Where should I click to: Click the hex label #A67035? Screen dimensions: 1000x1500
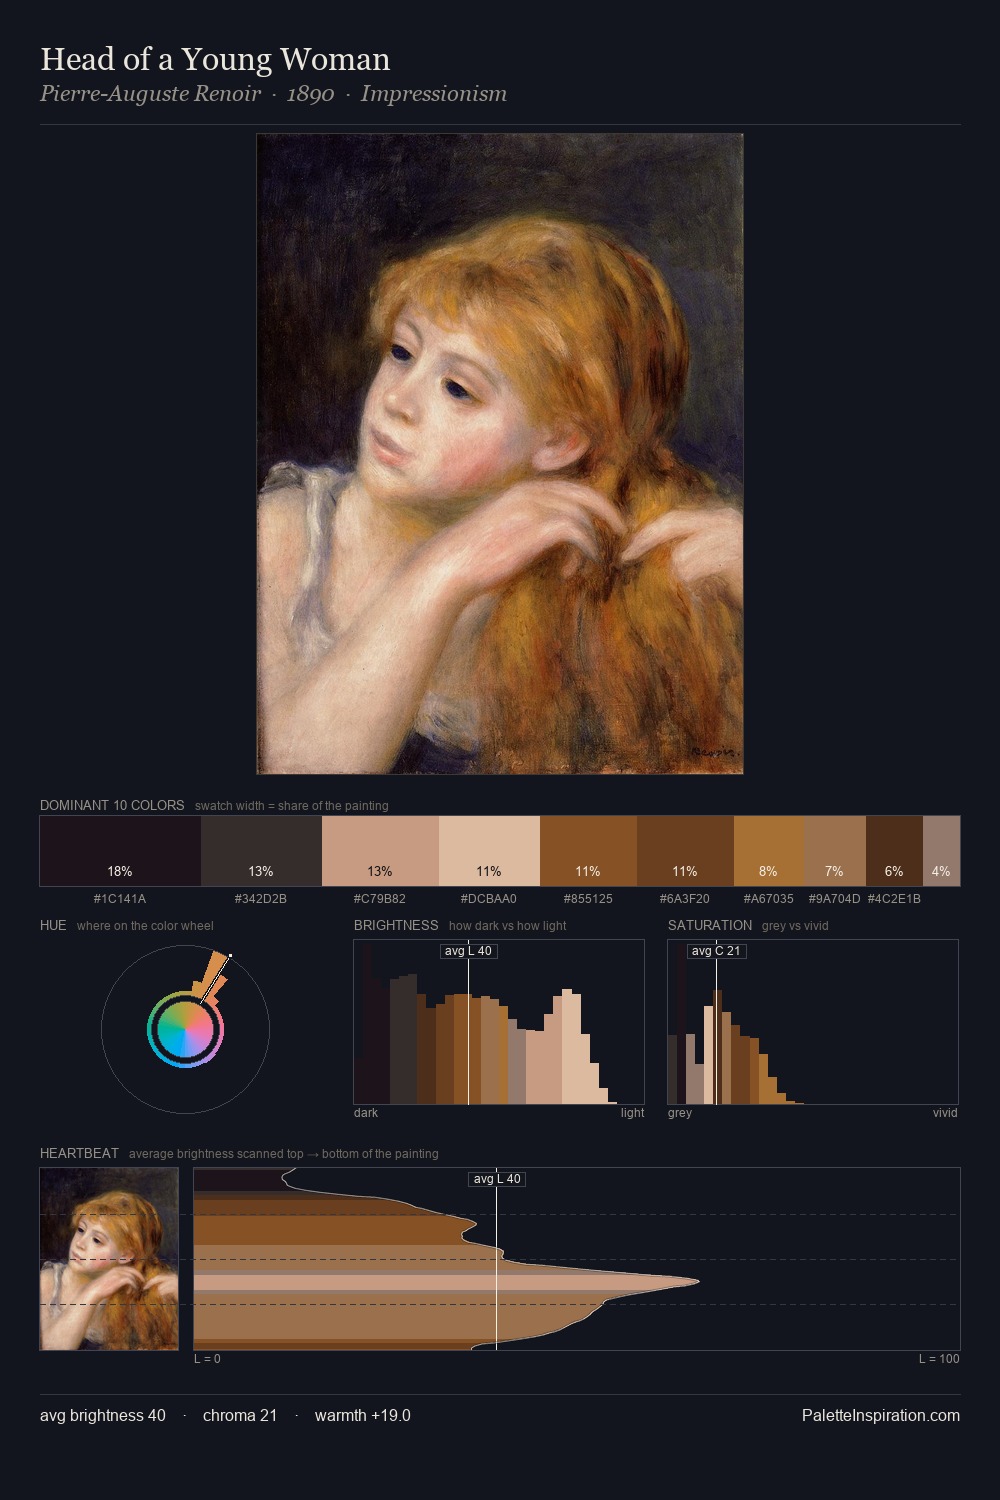click(x=769, y=899)
